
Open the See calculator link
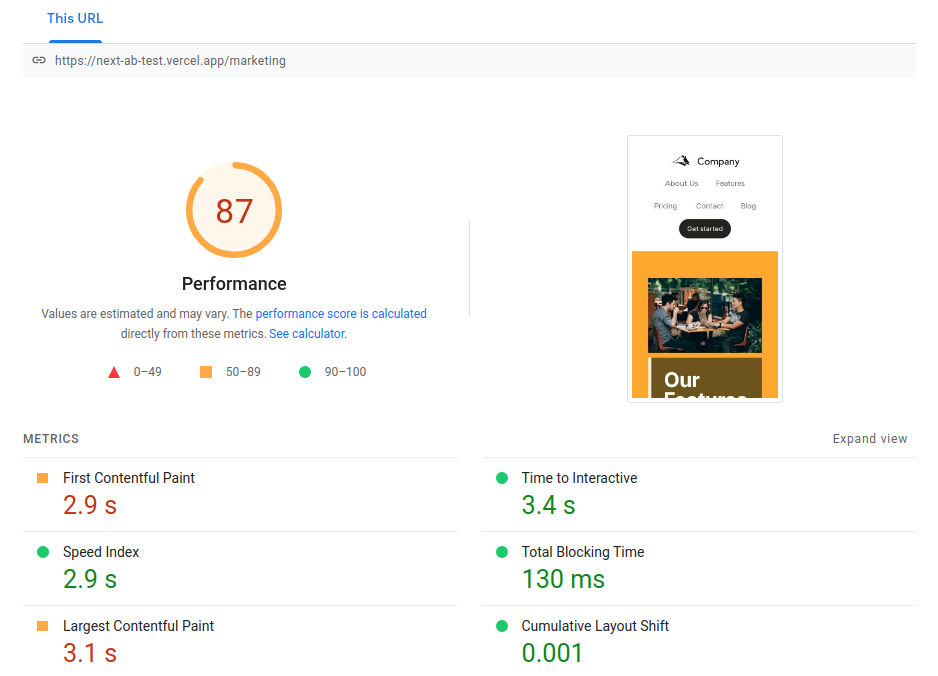pyautogui.click(x=307, y=334)
